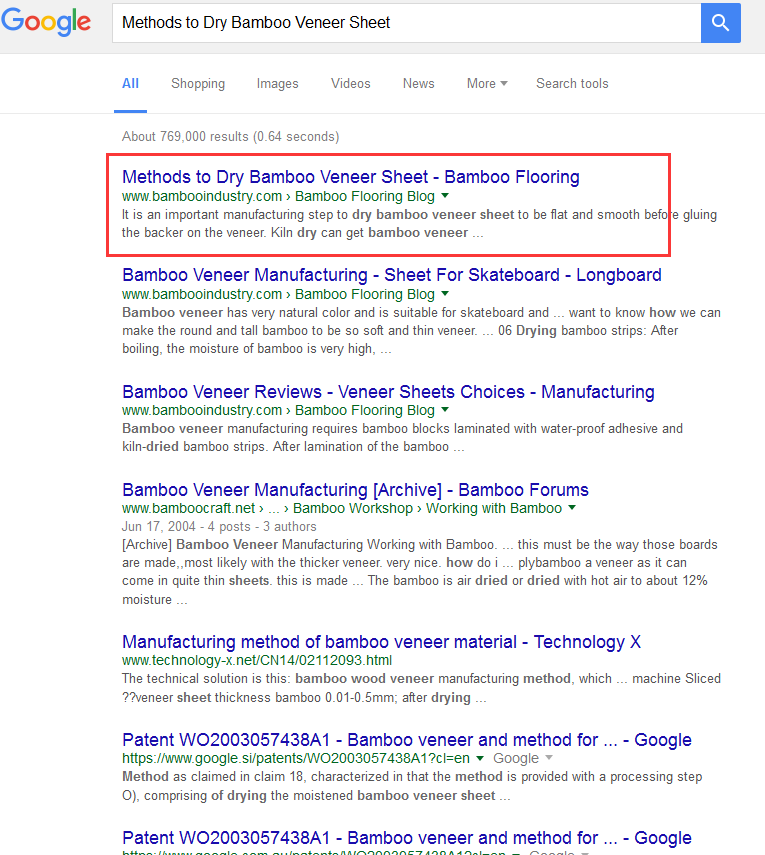The height and width of the screenshot is (855, 765).
Task: Open 'Bamboo Veneer Manufacturing [Archive] - Bamboo Forums' link
Action: [x=356, y=490]
